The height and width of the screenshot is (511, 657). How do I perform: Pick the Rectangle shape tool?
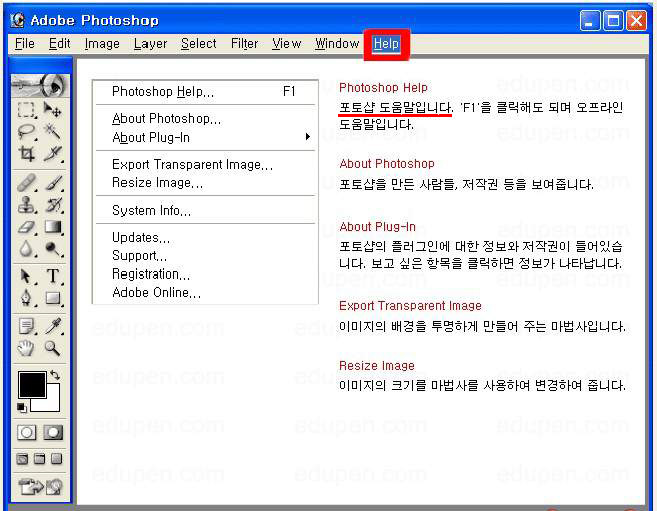(x=53, y=298)
